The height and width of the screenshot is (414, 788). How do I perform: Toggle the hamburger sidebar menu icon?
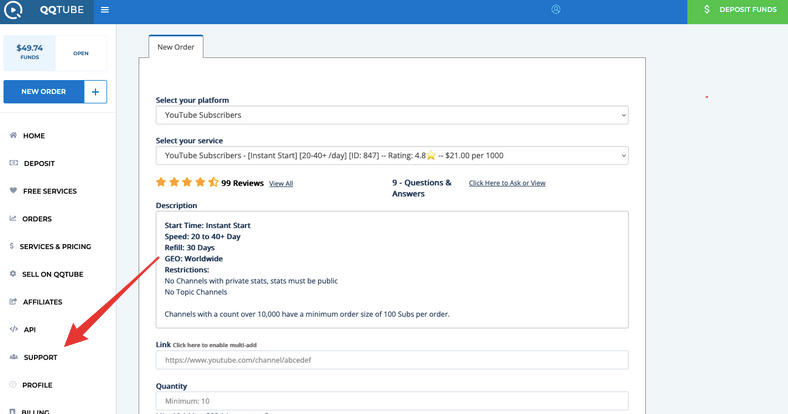105,10
